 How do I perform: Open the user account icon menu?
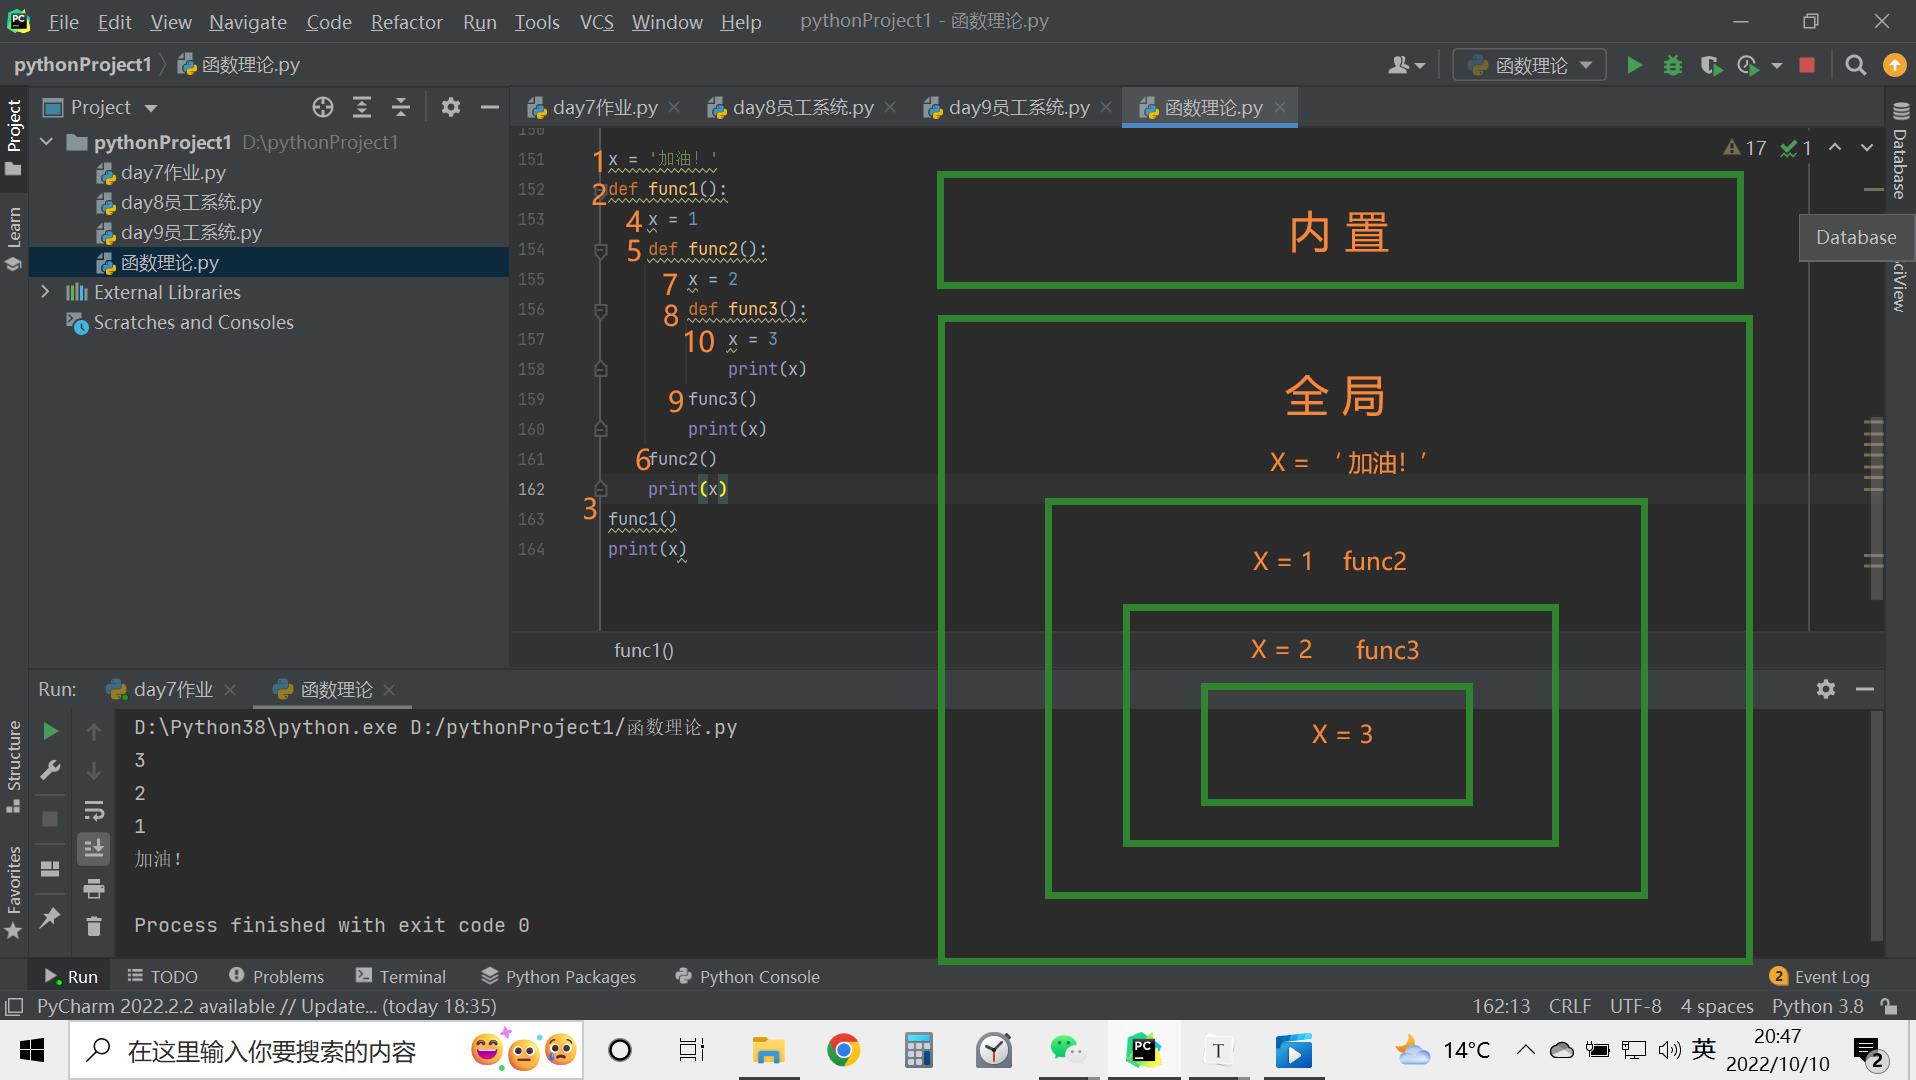pyautogui.click(x=1405, y=65)
